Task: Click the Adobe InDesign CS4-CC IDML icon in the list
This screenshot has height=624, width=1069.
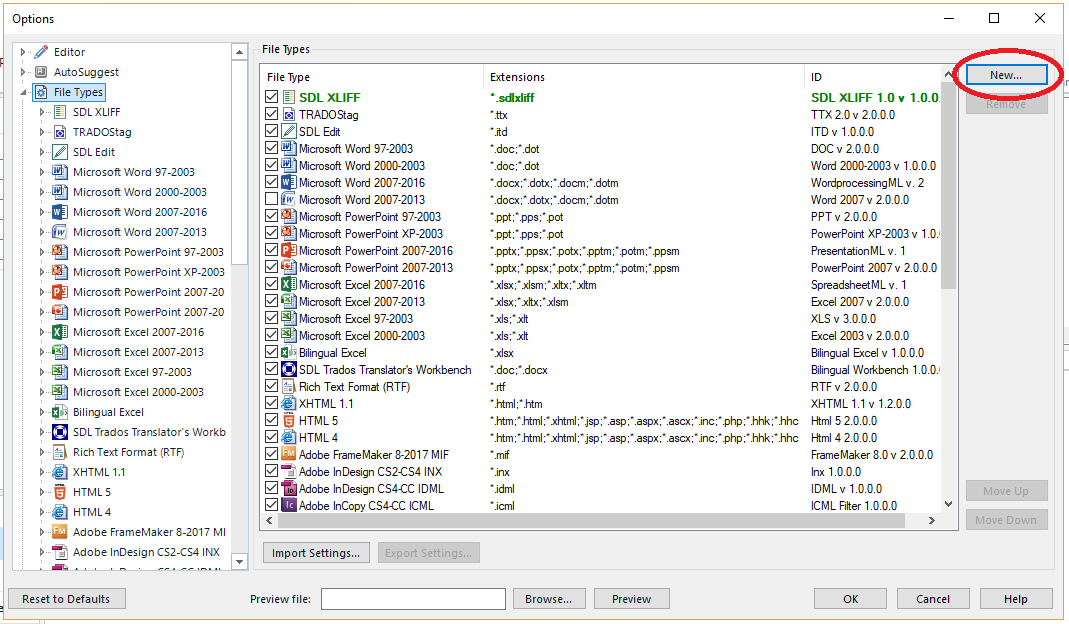Action: point(288,489)
